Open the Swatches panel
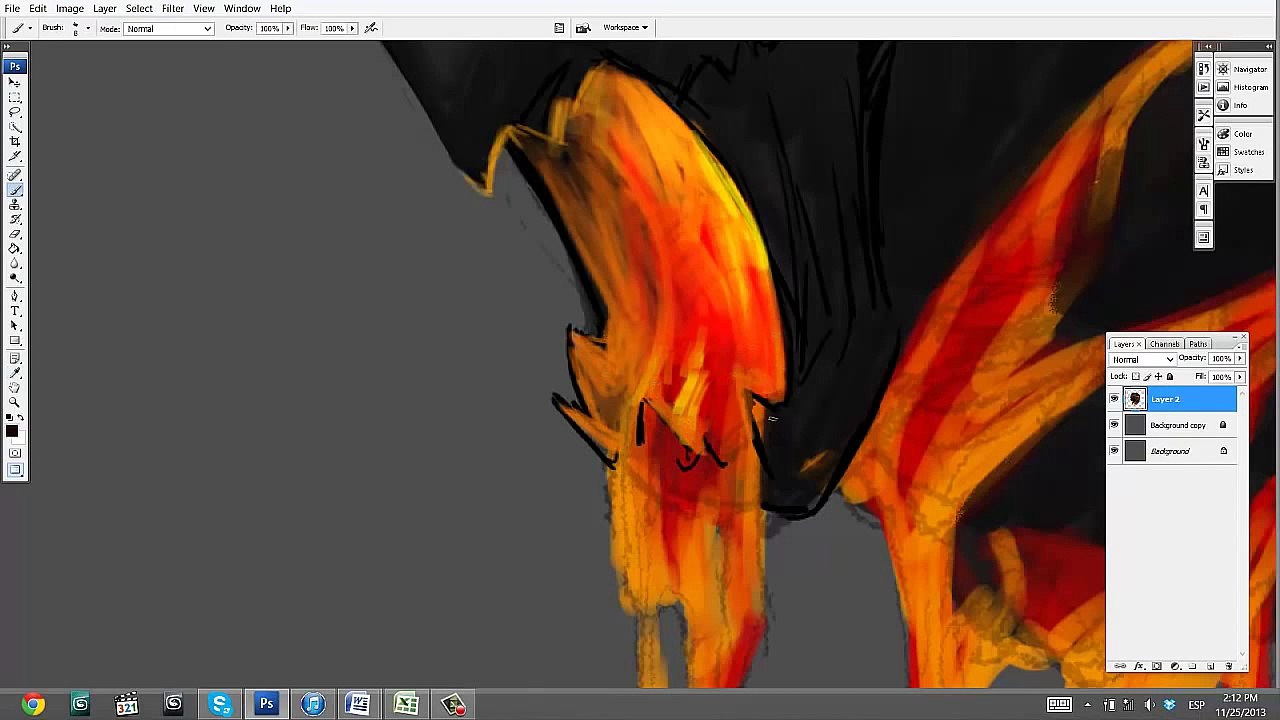This screenshot has width=1280, height=720. pos(1240,152)
